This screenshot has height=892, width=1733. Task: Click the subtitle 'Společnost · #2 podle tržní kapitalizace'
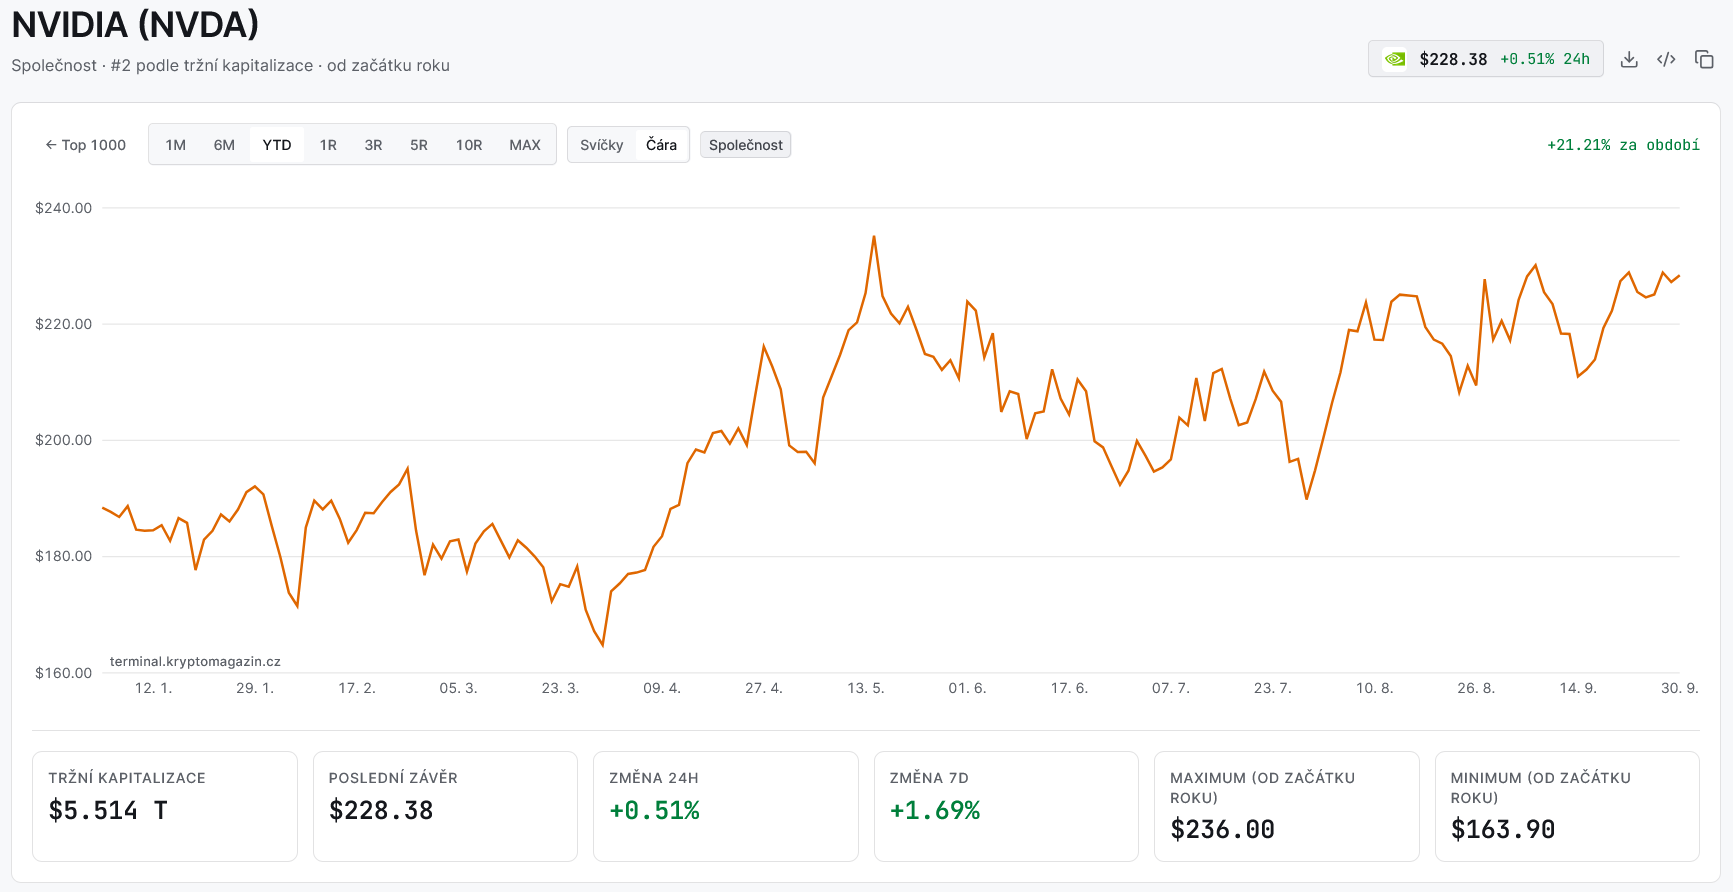[162, 65]
